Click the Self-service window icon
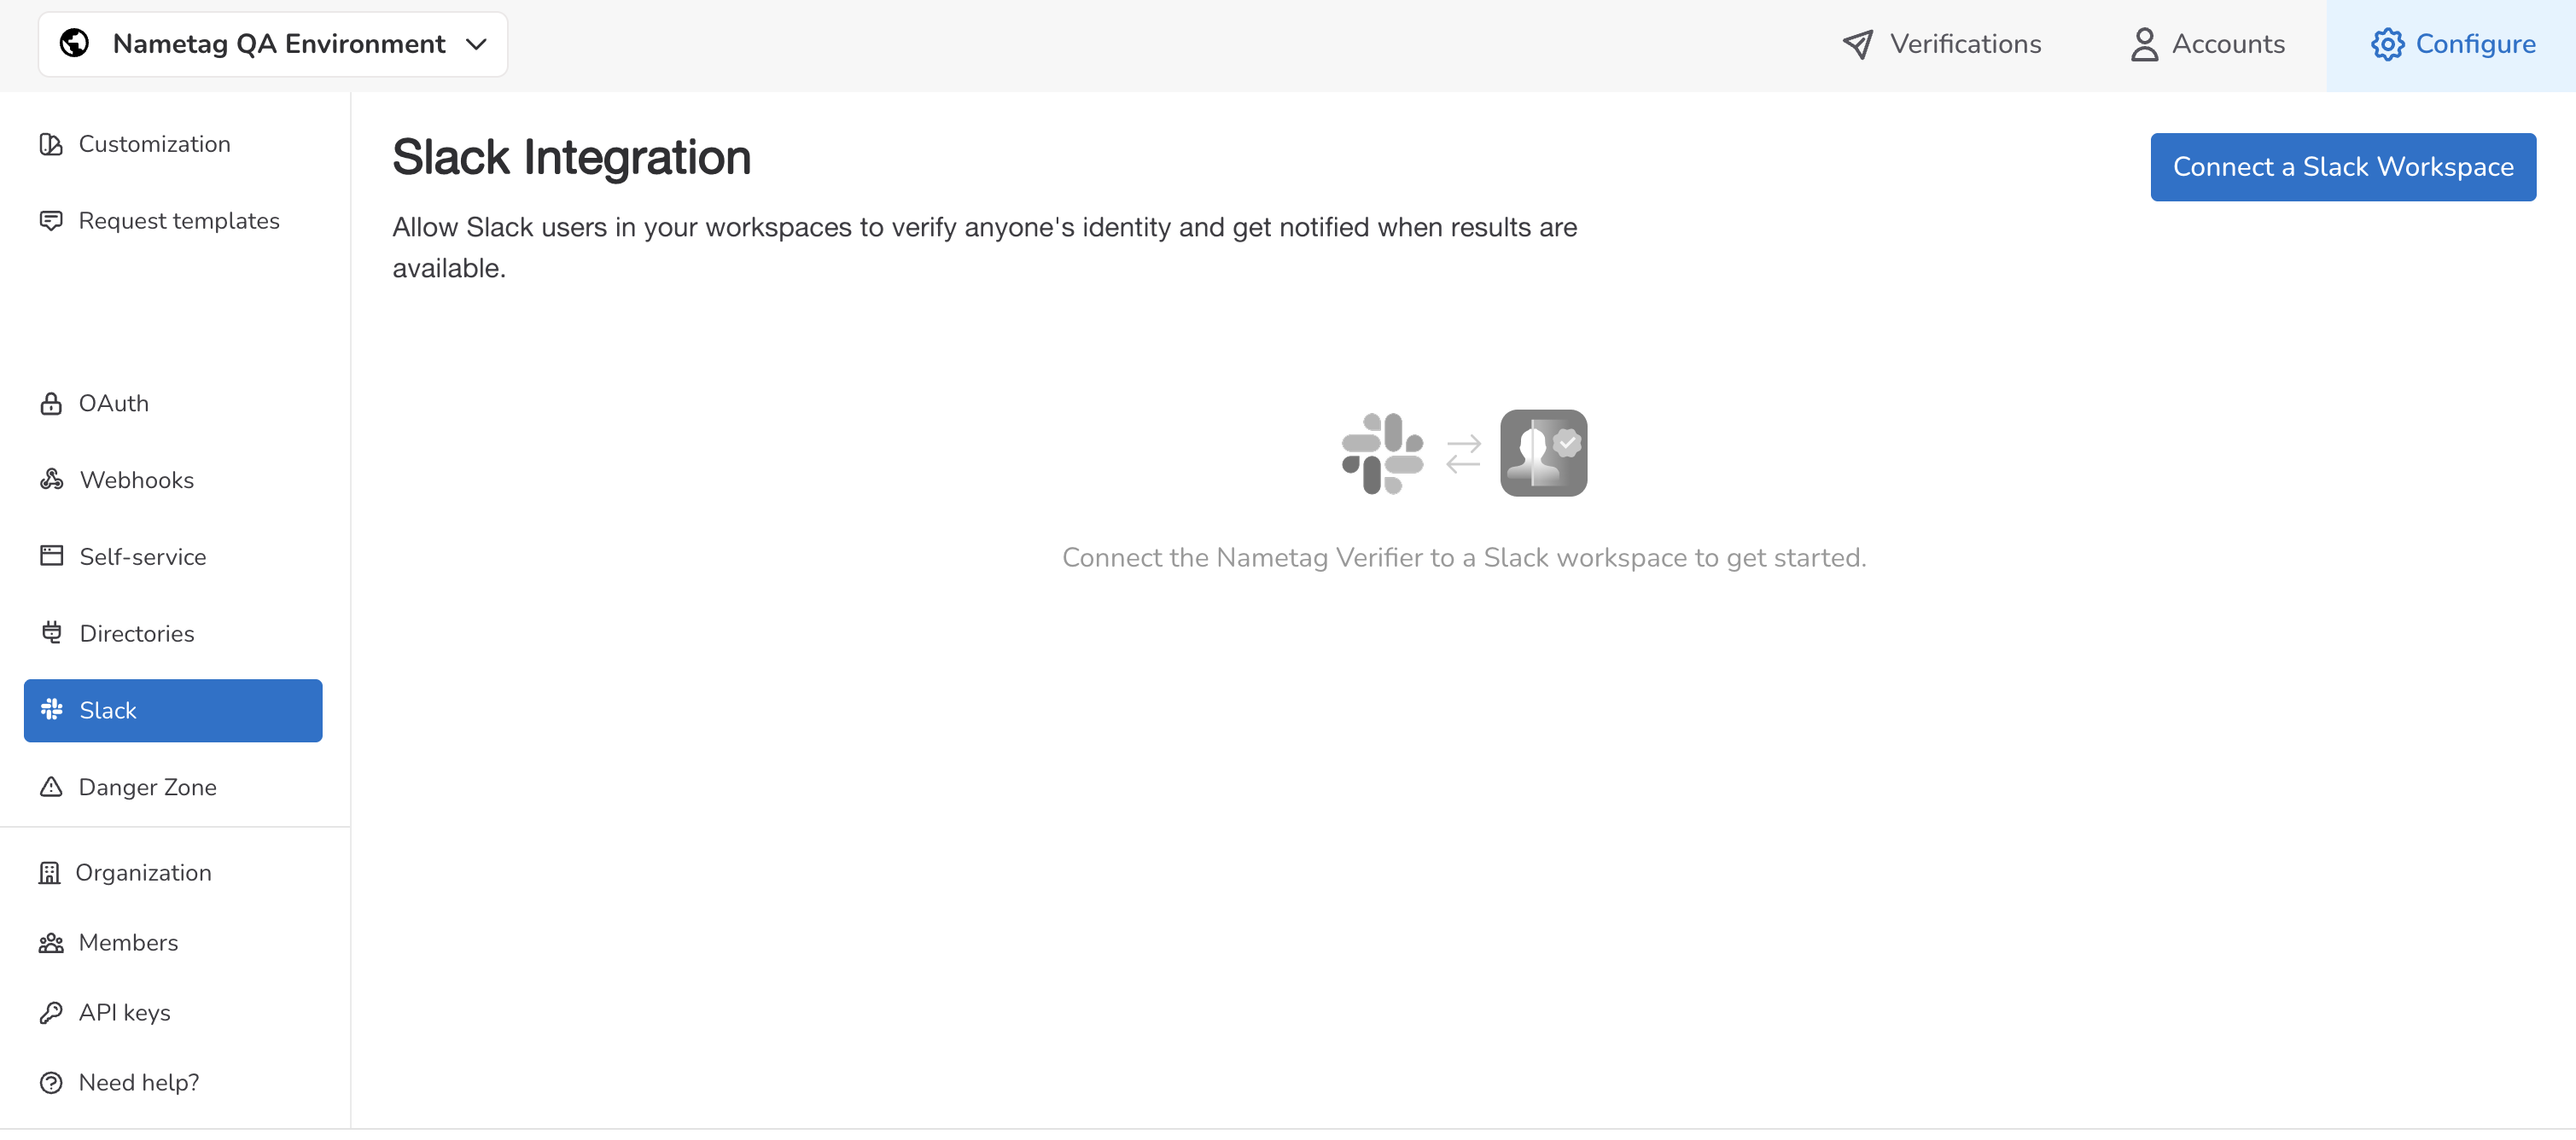This screenshot has width=2576, height=1140. (x=51, y=556)
